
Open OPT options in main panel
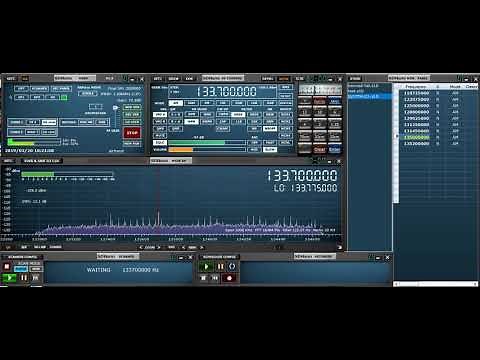point(21,89)
